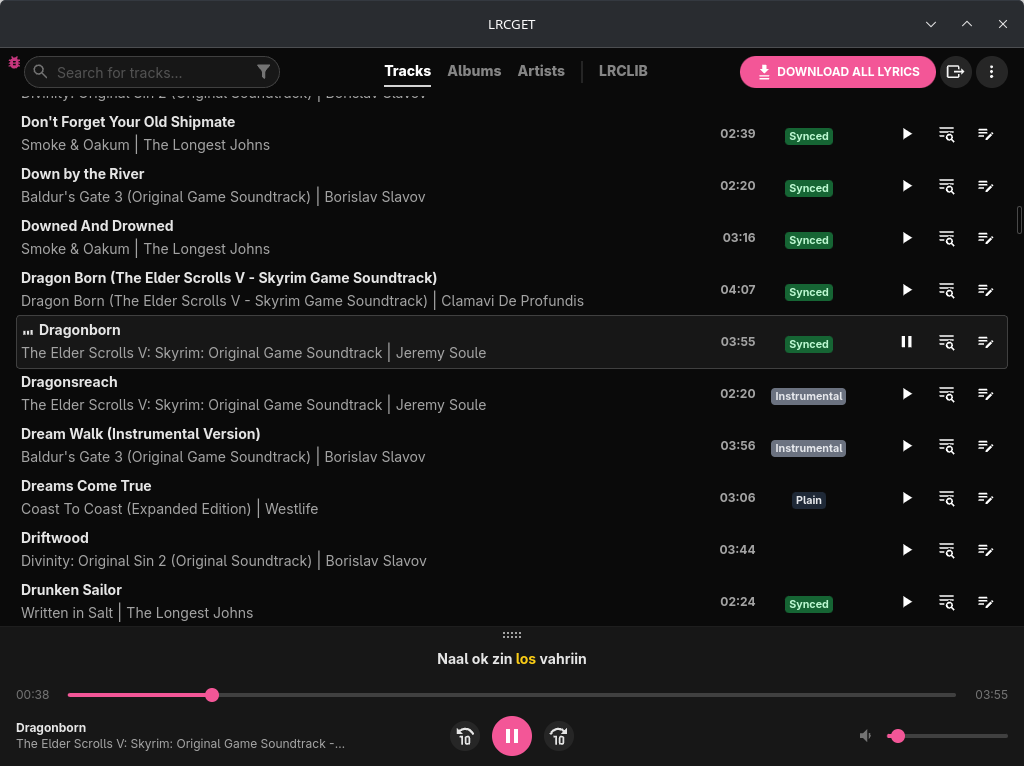
Task: Open the LRCLIB tab
Action: coord(623,71)
